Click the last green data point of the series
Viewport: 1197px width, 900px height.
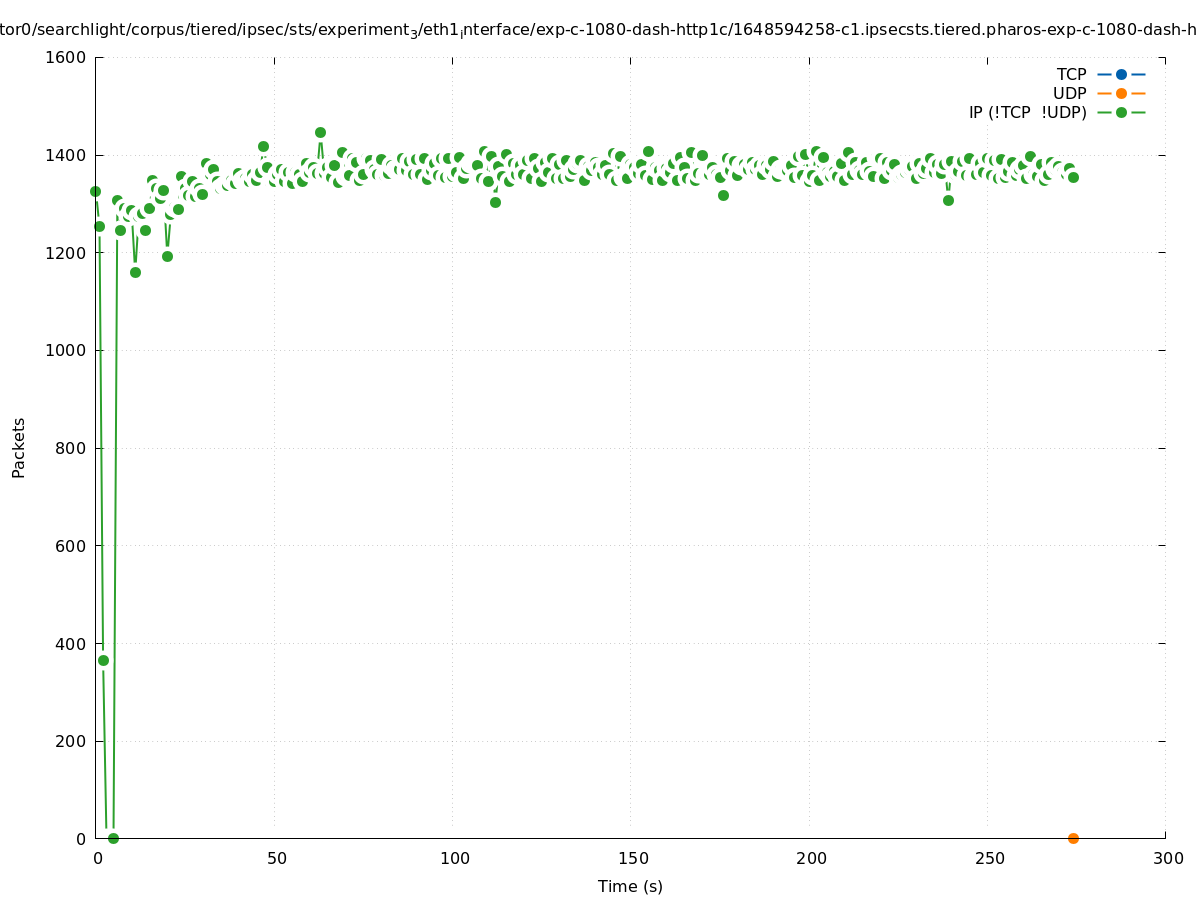click(x=1073, y=177)
